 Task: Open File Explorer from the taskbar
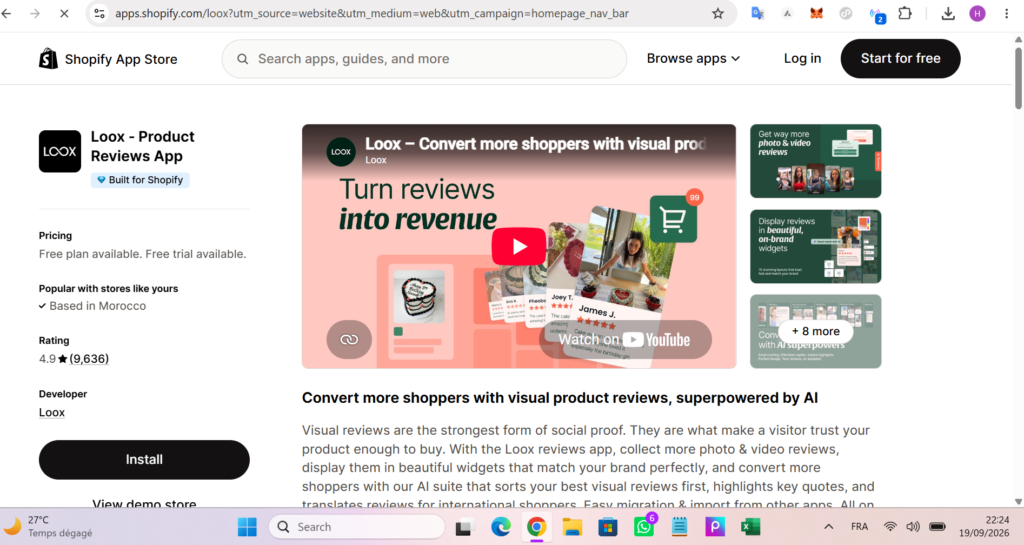(x=572, y=527)
